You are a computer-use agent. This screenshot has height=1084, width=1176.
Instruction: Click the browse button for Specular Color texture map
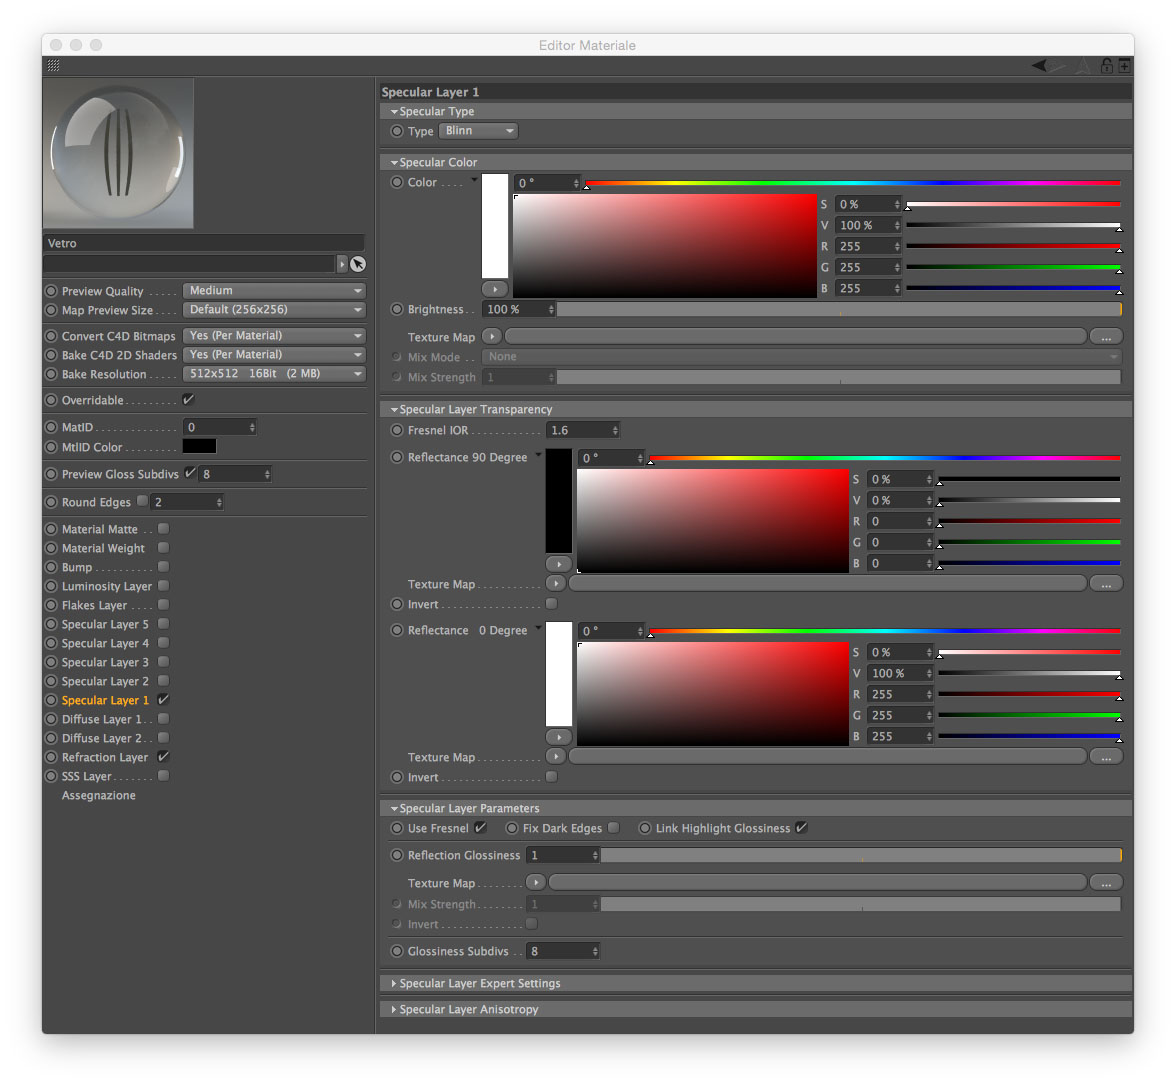point(1106,337)
